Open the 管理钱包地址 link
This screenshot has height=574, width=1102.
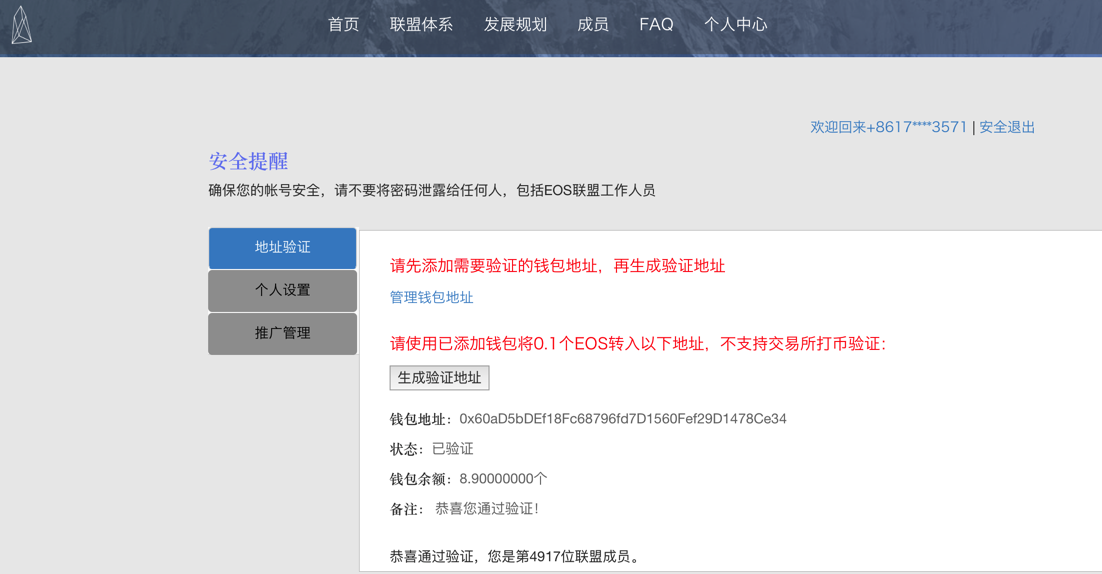click(x=432, y=297)
